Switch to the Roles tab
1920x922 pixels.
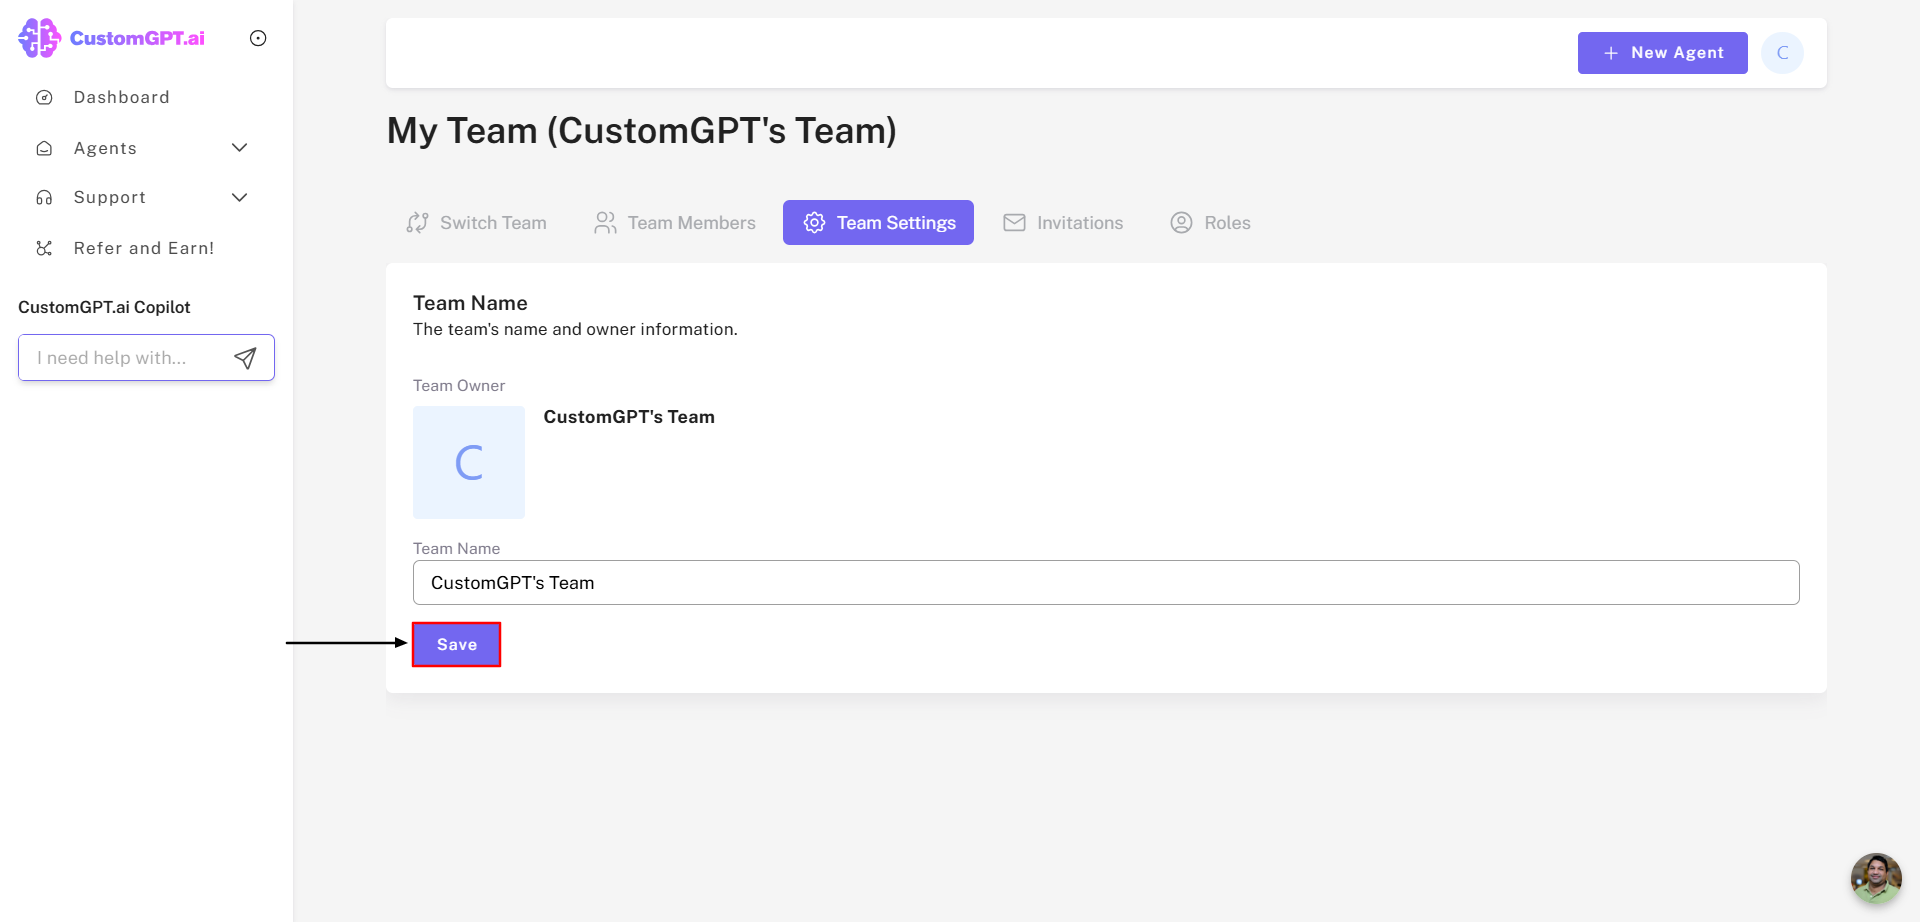(1210, 223)
